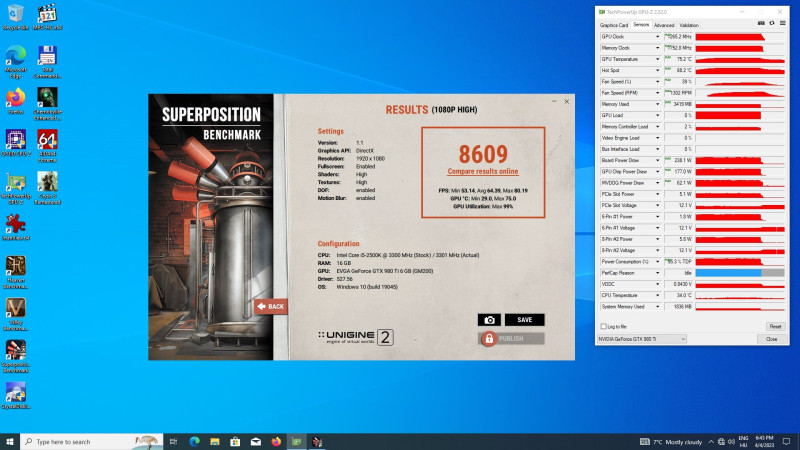Image resolution: width=800 pixels, height=450 pixels.
Task: Open the GPU Load sensor dropdown
Action: pyautogui.click(x=657, y=115)
